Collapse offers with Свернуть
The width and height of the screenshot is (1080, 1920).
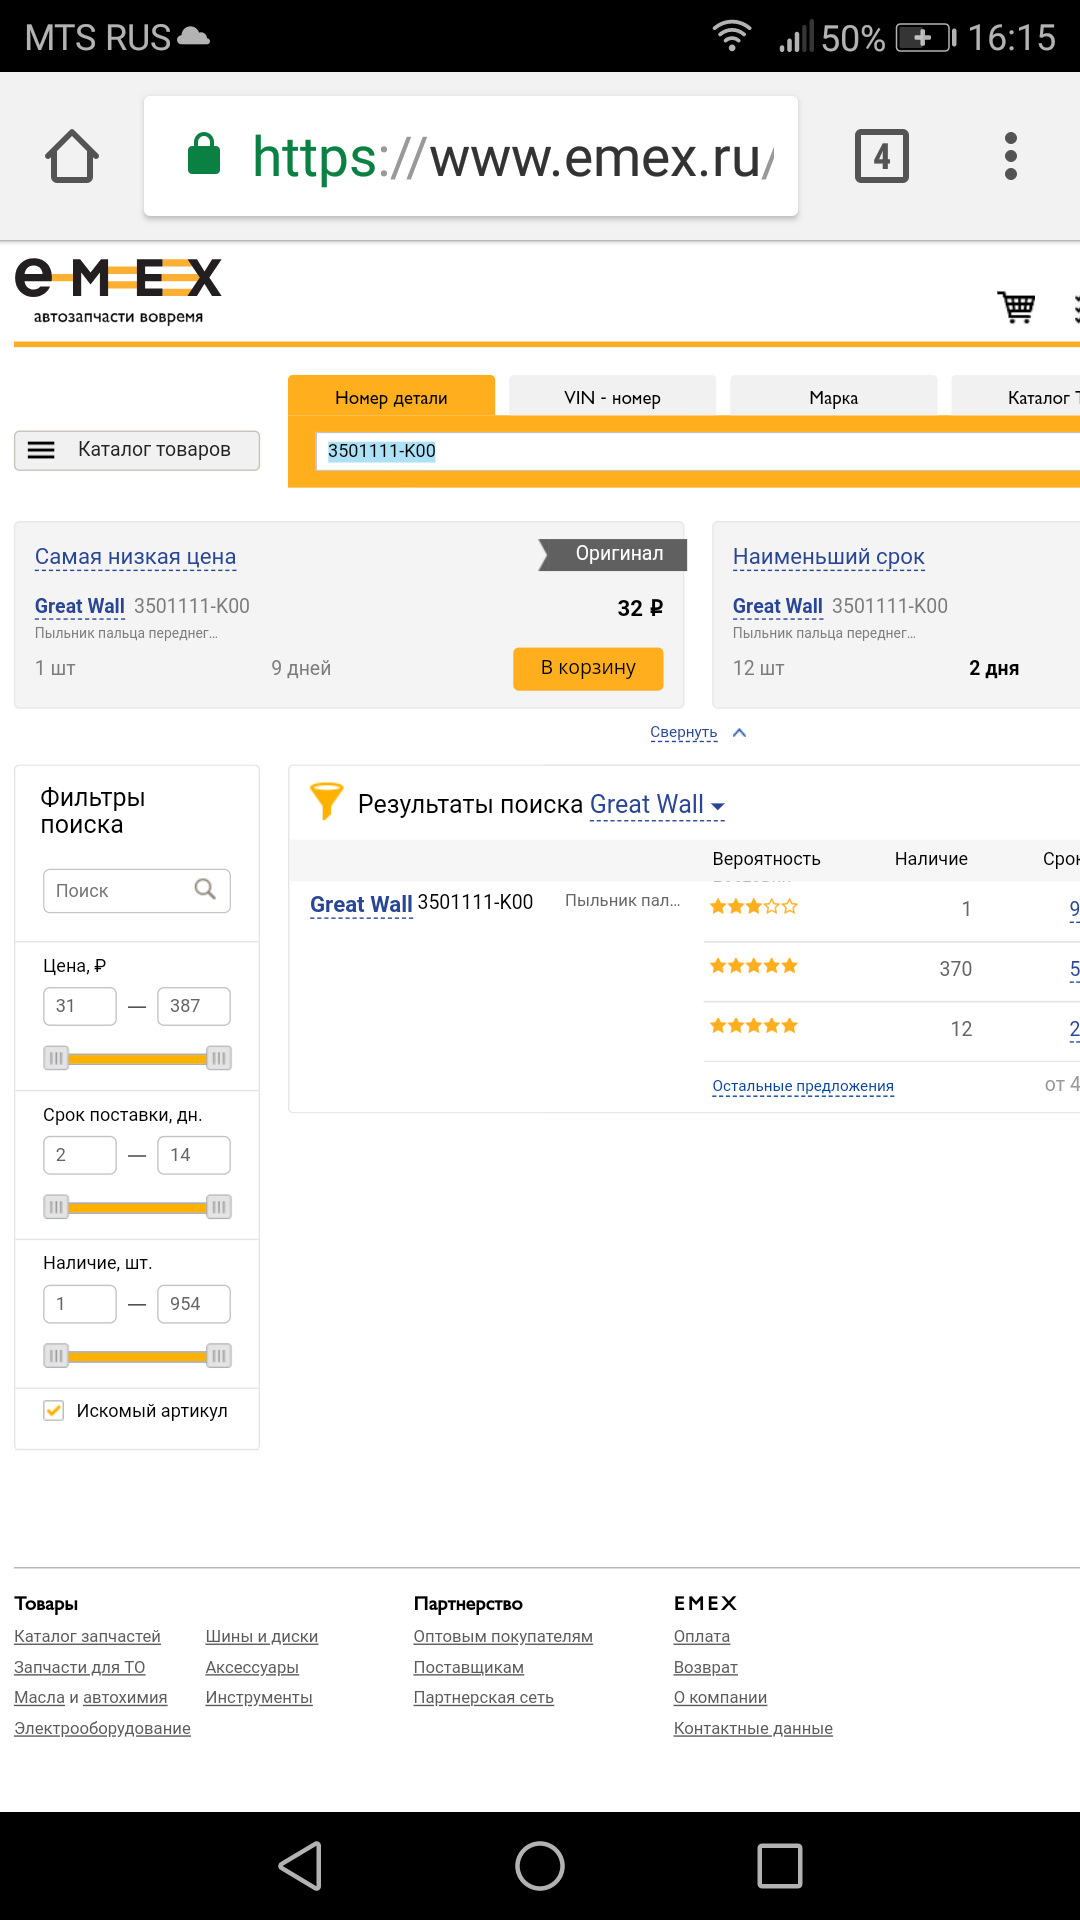click(684, 732)
